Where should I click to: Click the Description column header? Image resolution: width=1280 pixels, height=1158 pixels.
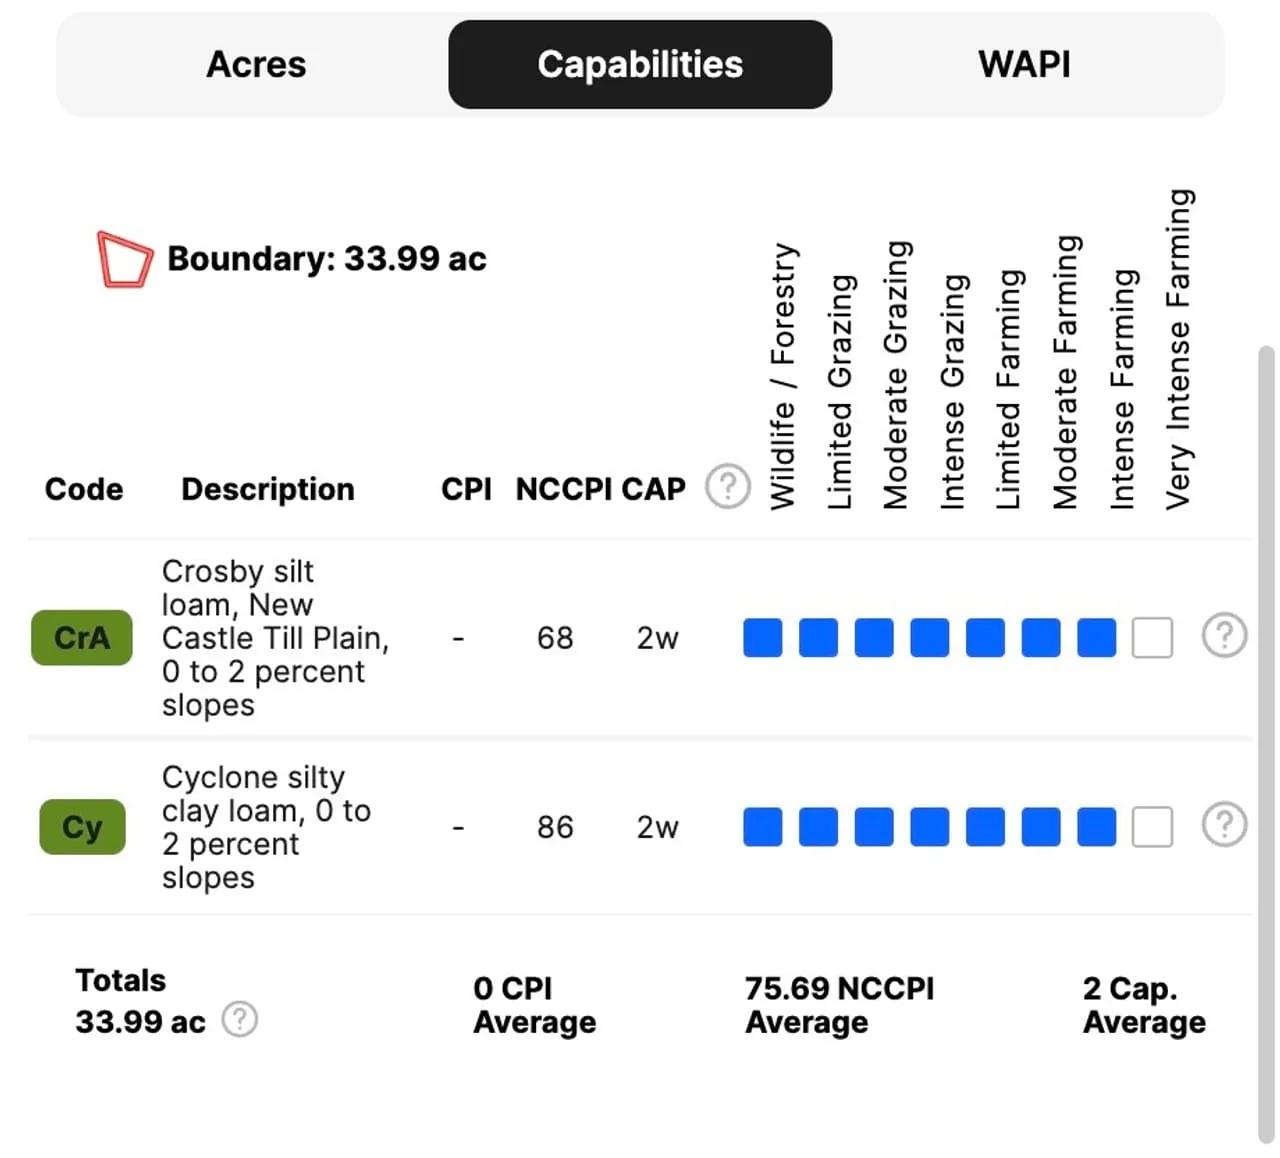pos(268,489)
